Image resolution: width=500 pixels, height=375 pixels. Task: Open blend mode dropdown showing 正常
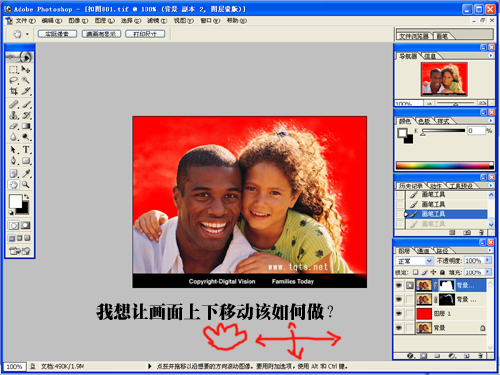coord(415,261)
